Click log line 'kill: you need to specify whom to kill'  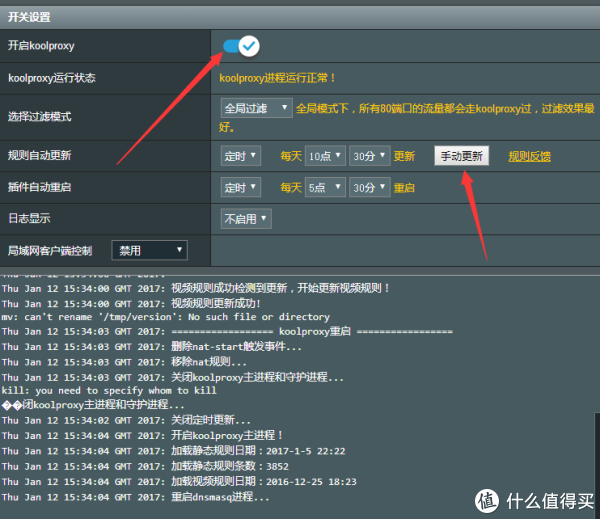pos(109,390)
